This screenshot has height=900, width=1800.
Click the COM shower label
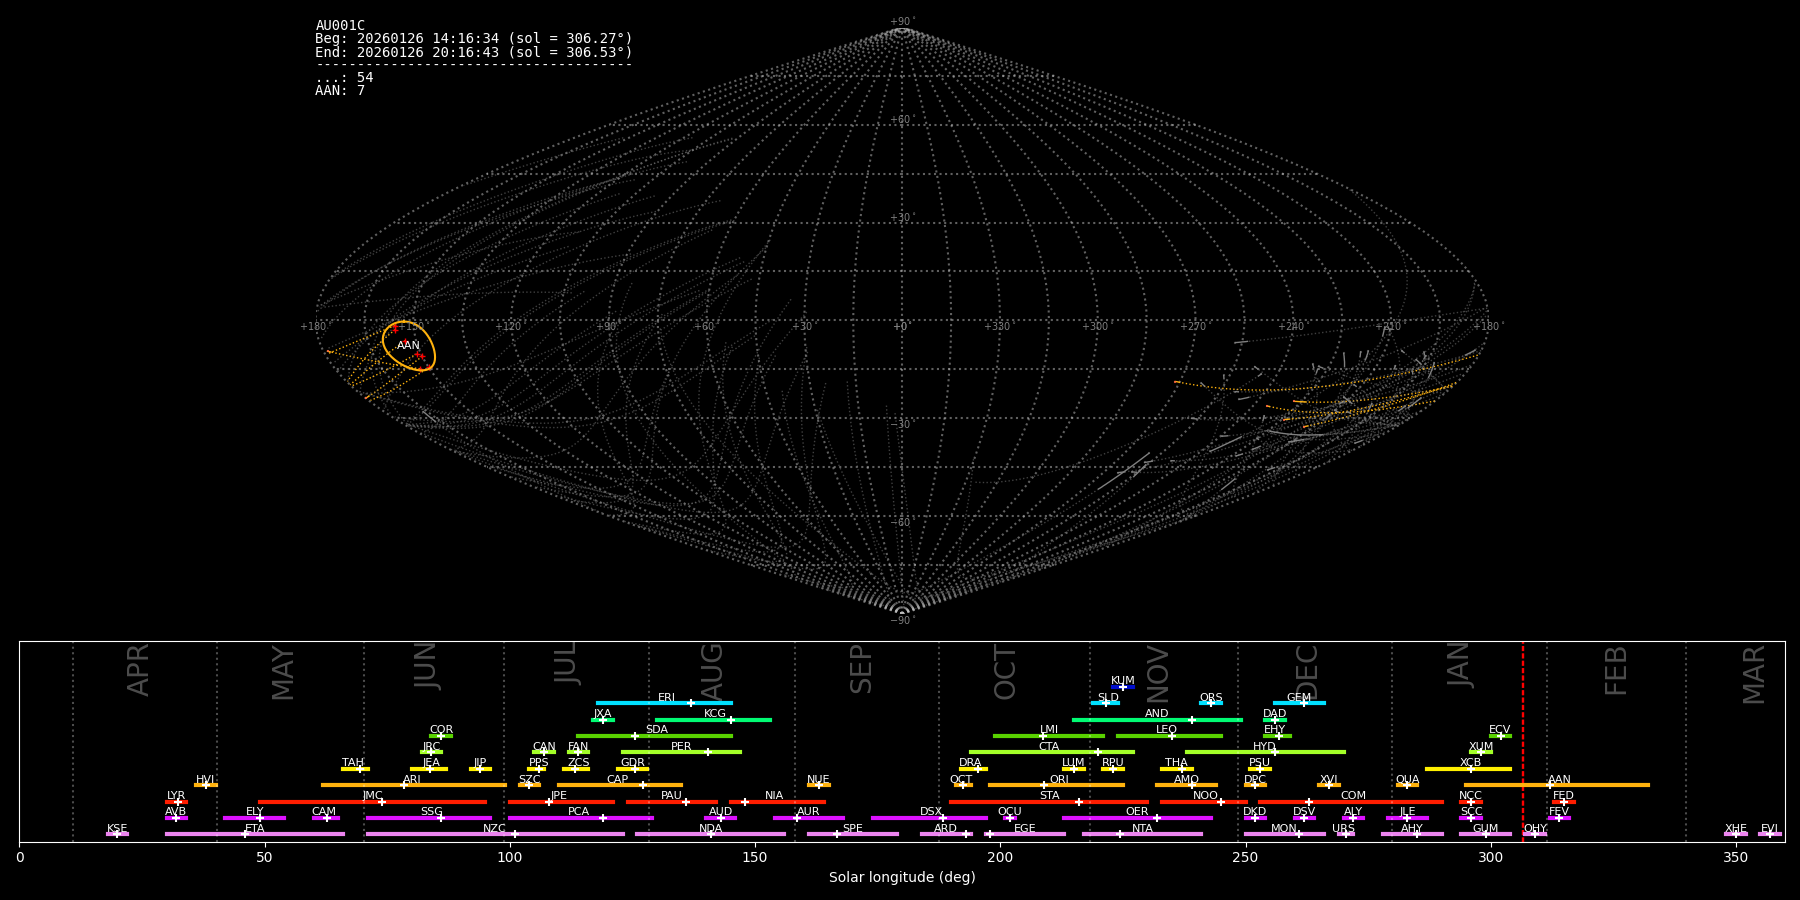tap(1353, 796)
